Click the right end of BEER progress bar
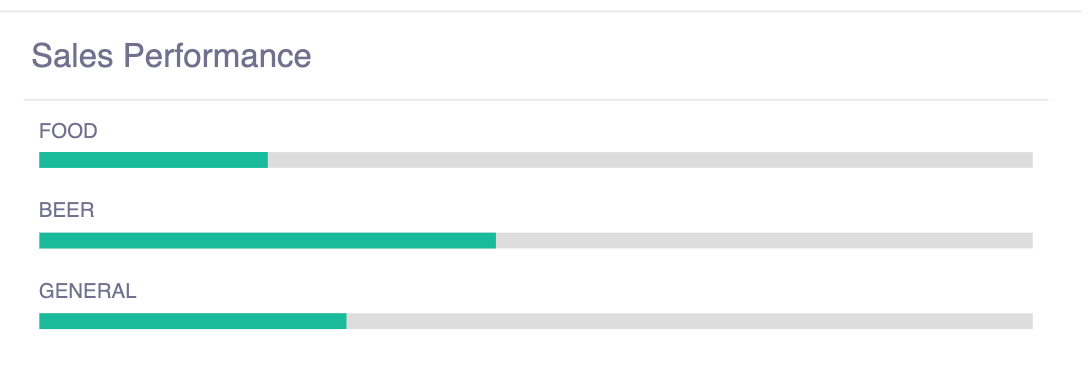 [1030, 240]
